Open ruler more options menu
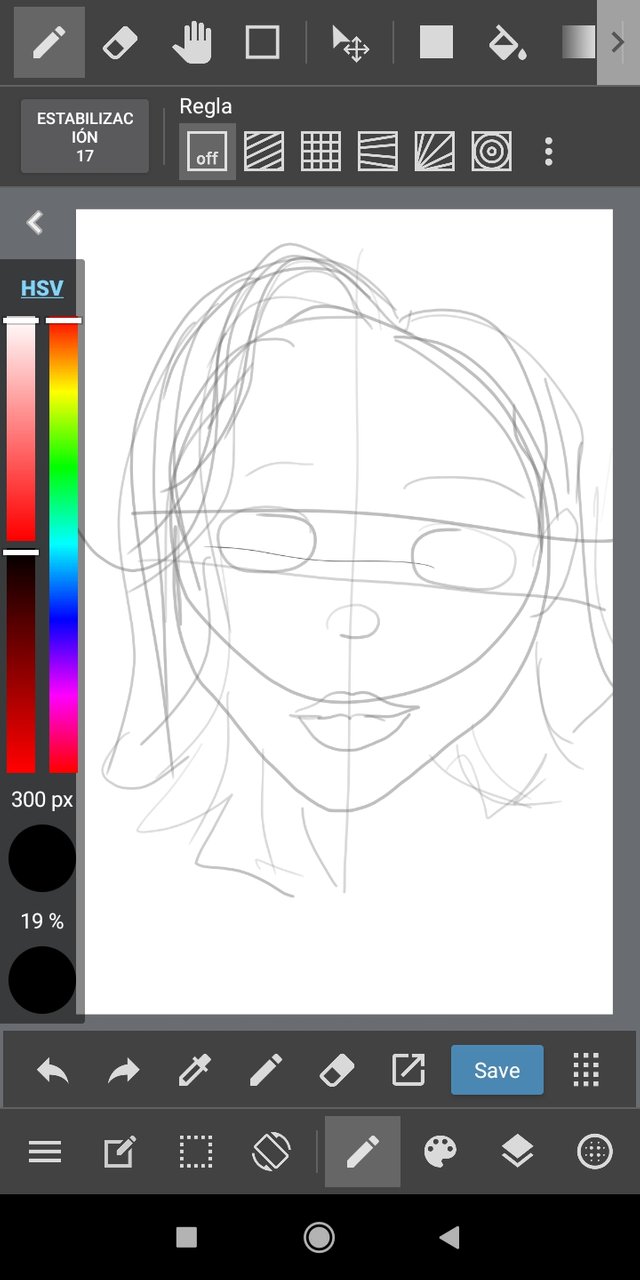The image size is (640, 1280). (548, 152)
